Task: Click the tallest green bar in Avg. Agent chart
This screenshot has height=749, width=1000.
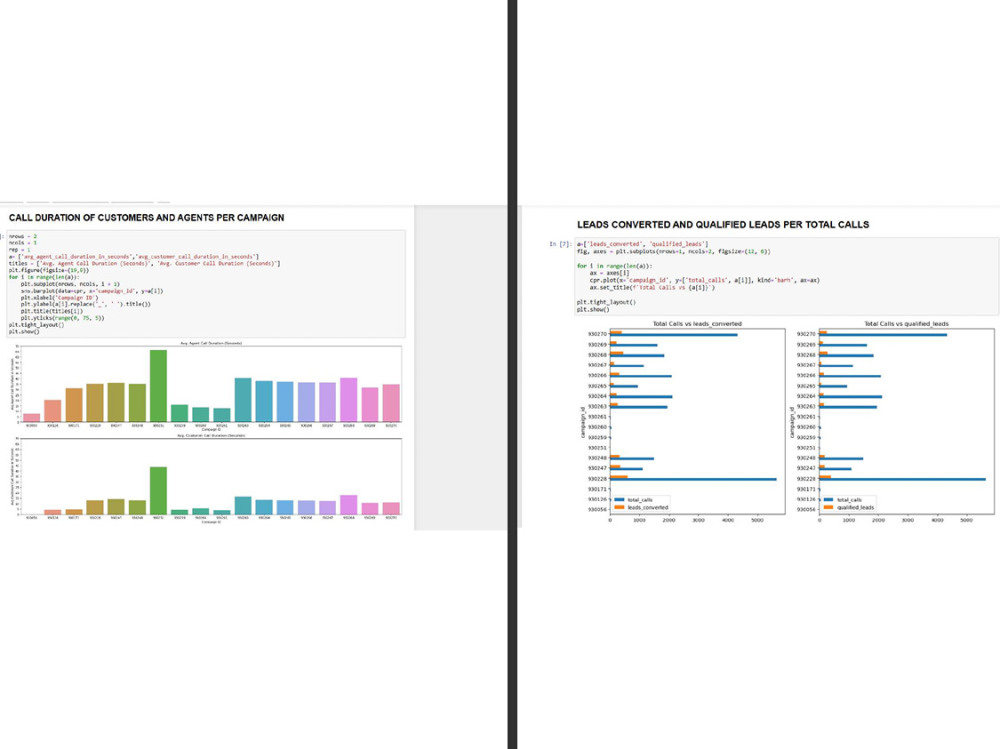Action: (158, 385)
